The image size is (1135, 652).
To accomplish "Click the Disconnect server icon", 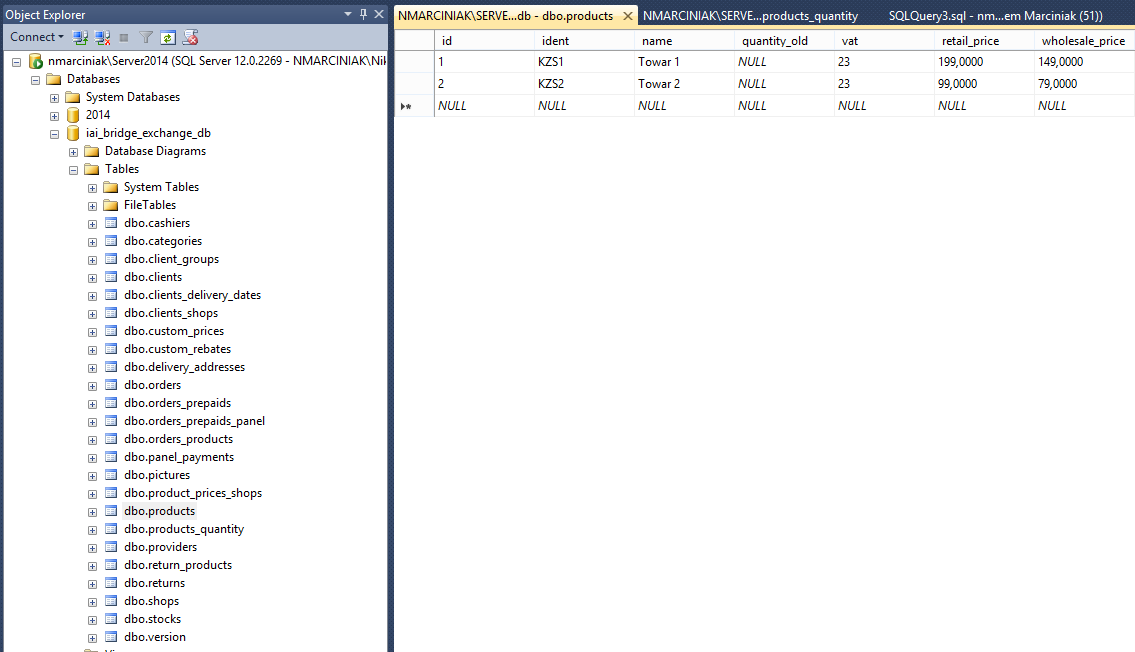I will pos(102,37).
